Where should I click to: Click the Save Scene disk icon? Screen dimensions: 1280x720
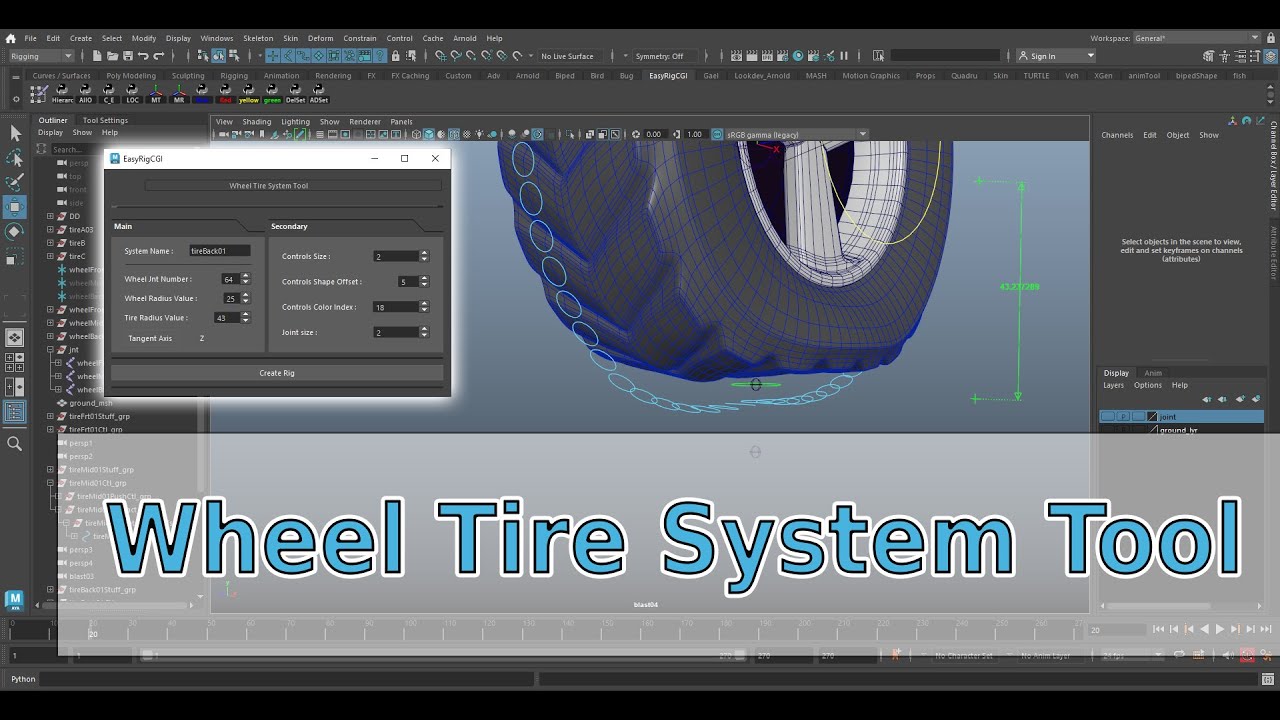[x=128, y=56]
